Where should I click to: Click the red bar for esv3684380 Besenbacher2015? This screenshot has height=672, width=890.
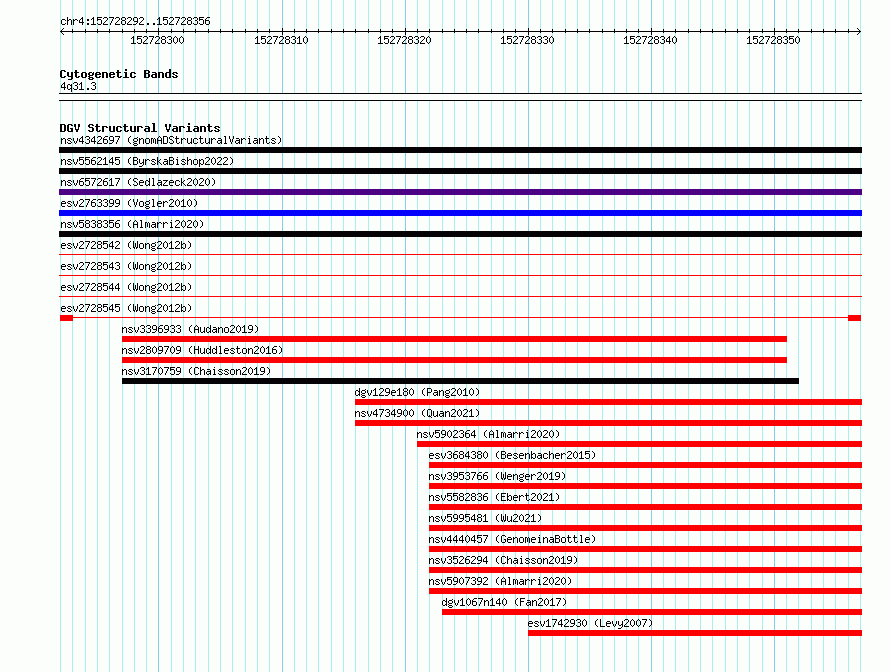[x=645, y=465]
